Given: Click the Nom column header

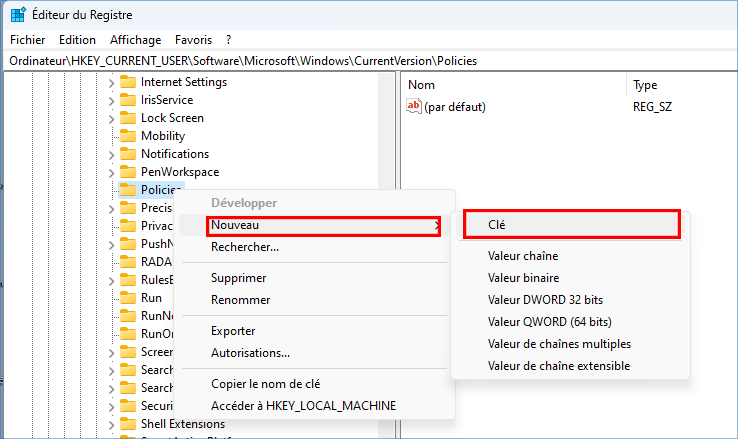Looking at the screenshot, I should point(422,85).
